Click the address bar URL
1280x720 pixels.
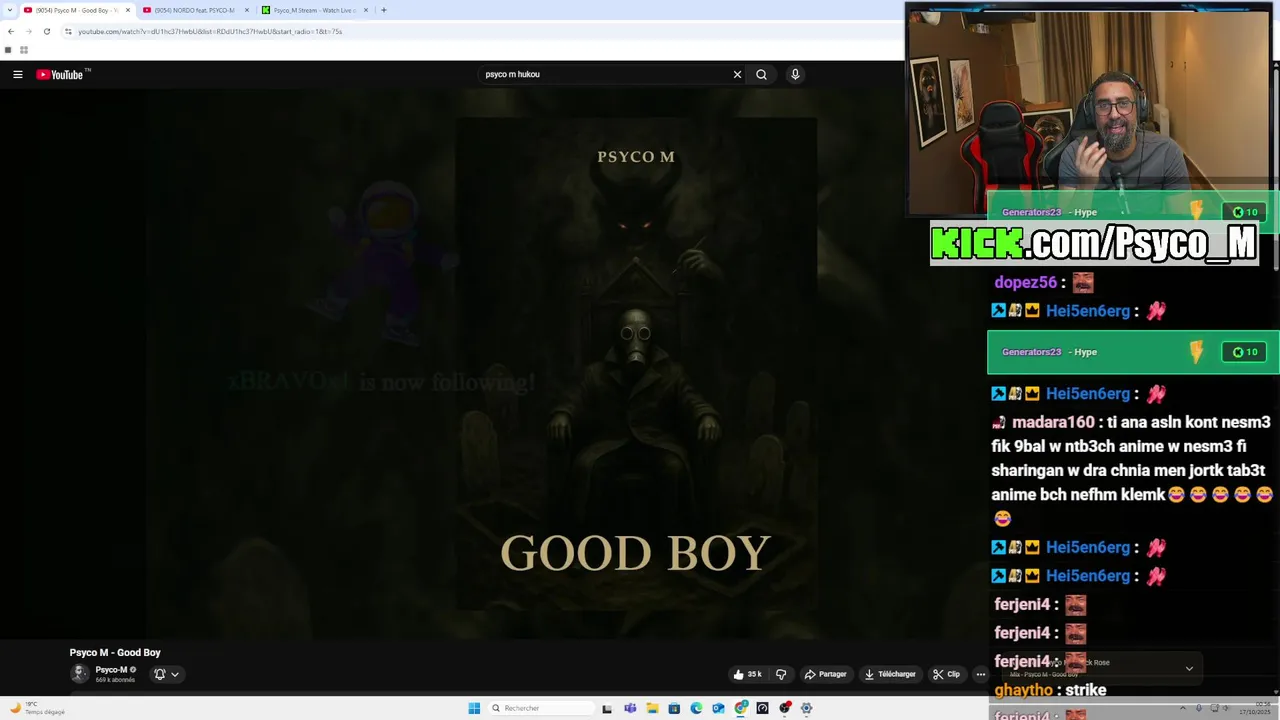[x=210, y=31]
